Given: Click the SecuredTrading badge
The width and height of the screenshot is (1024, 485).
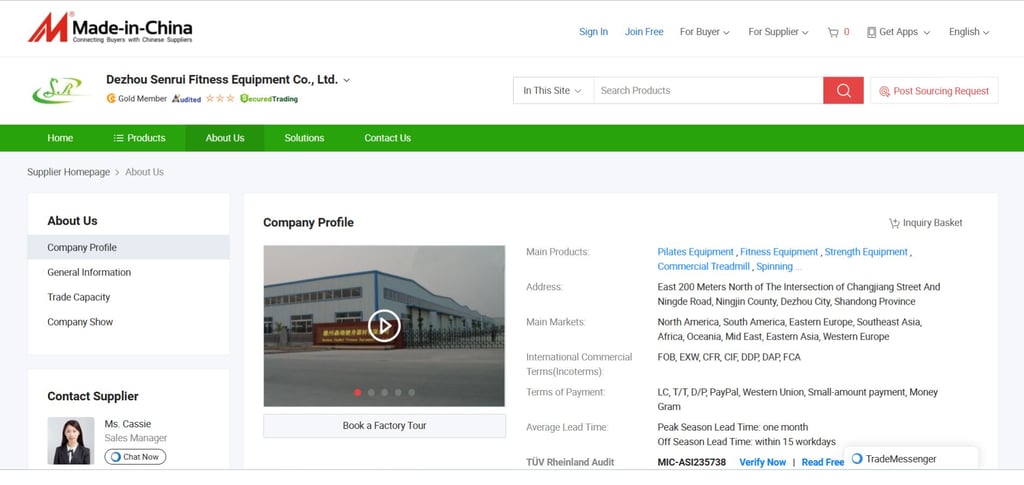Looking at the screenshot, I should (x=269, y=99).
